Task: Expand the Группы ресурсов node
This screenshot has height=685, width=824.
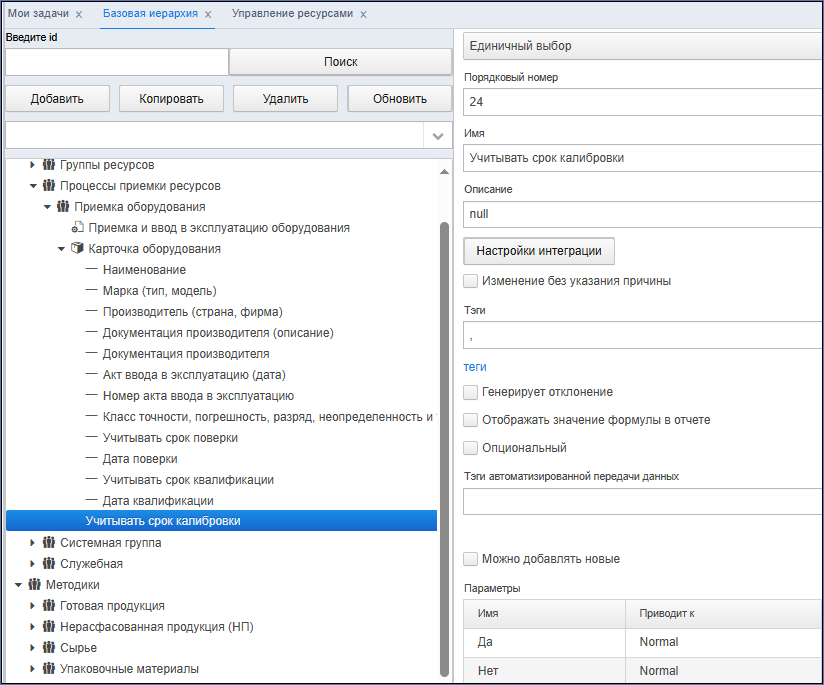Action: click(x=33, y=165)
